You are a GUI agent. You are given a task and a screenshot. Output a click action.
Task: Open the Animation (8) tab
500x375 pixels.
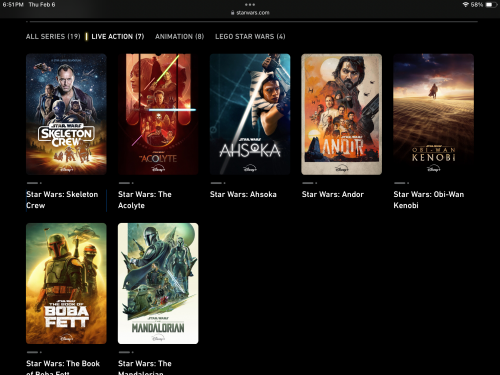(x=179, y=37)
